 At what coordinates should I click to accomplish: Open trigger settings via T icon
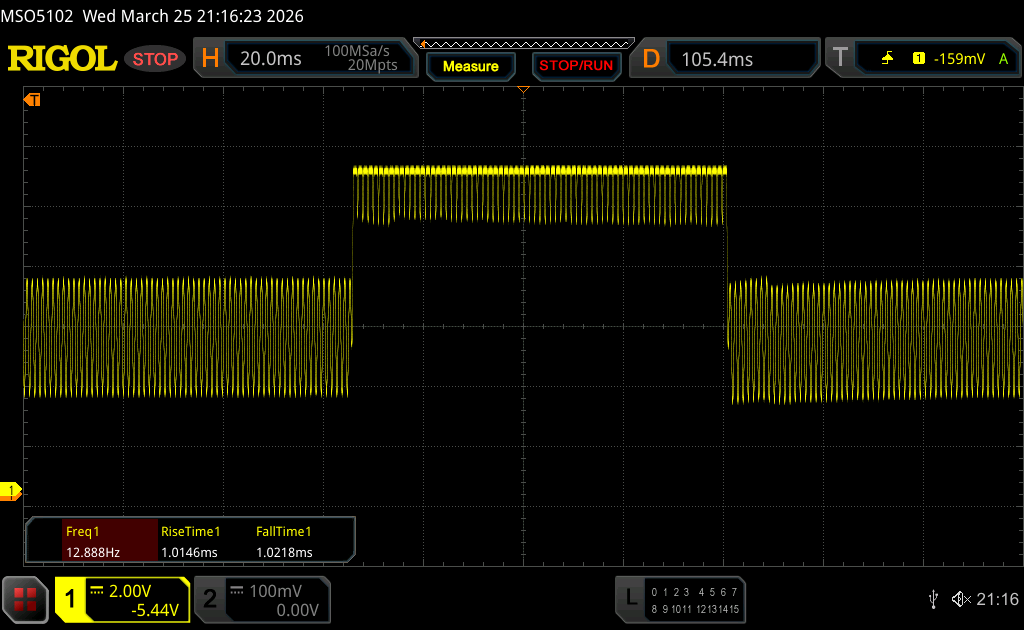coord(840,59)
